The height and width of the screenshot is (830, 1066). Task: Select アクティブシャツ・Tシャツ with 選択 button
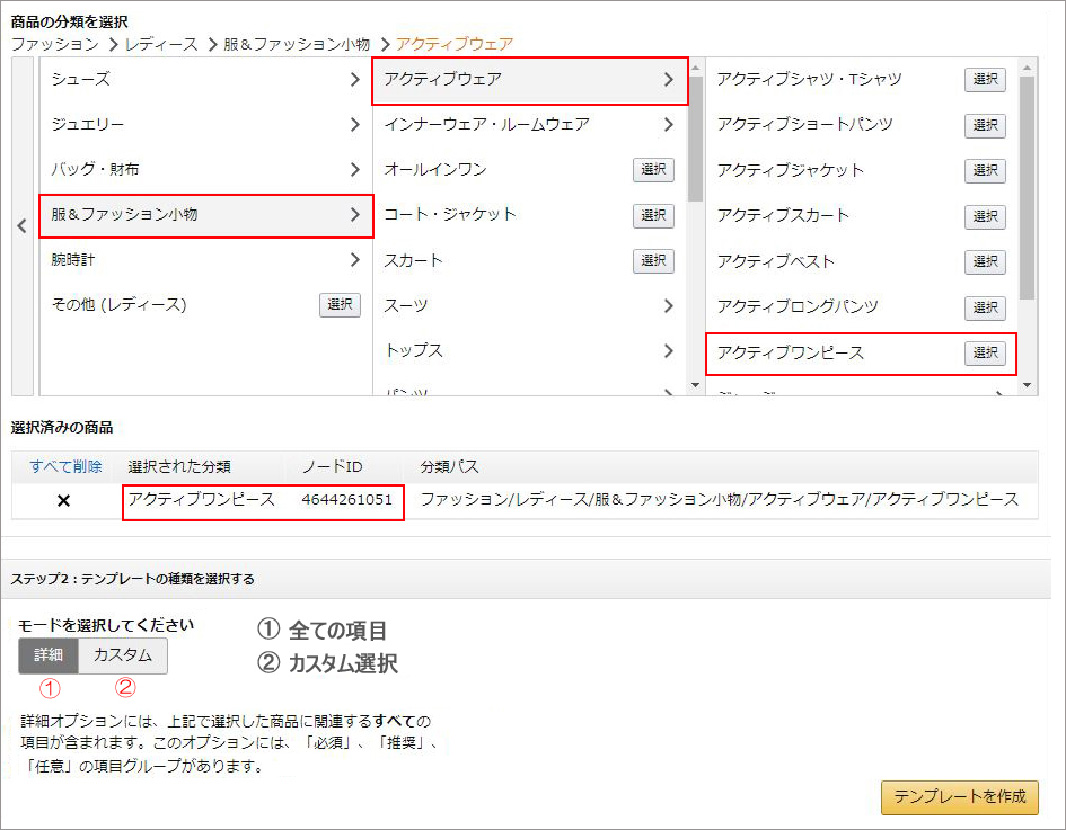(985, 80)
